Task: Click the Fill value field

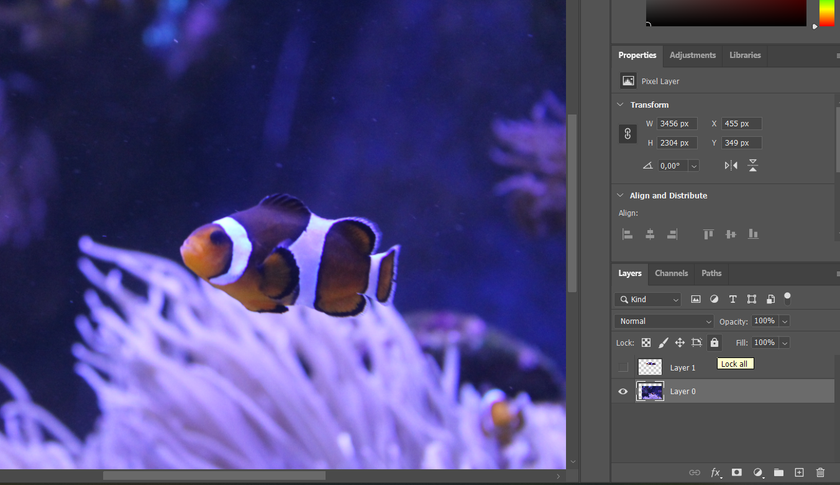Action: pos(765,342)
